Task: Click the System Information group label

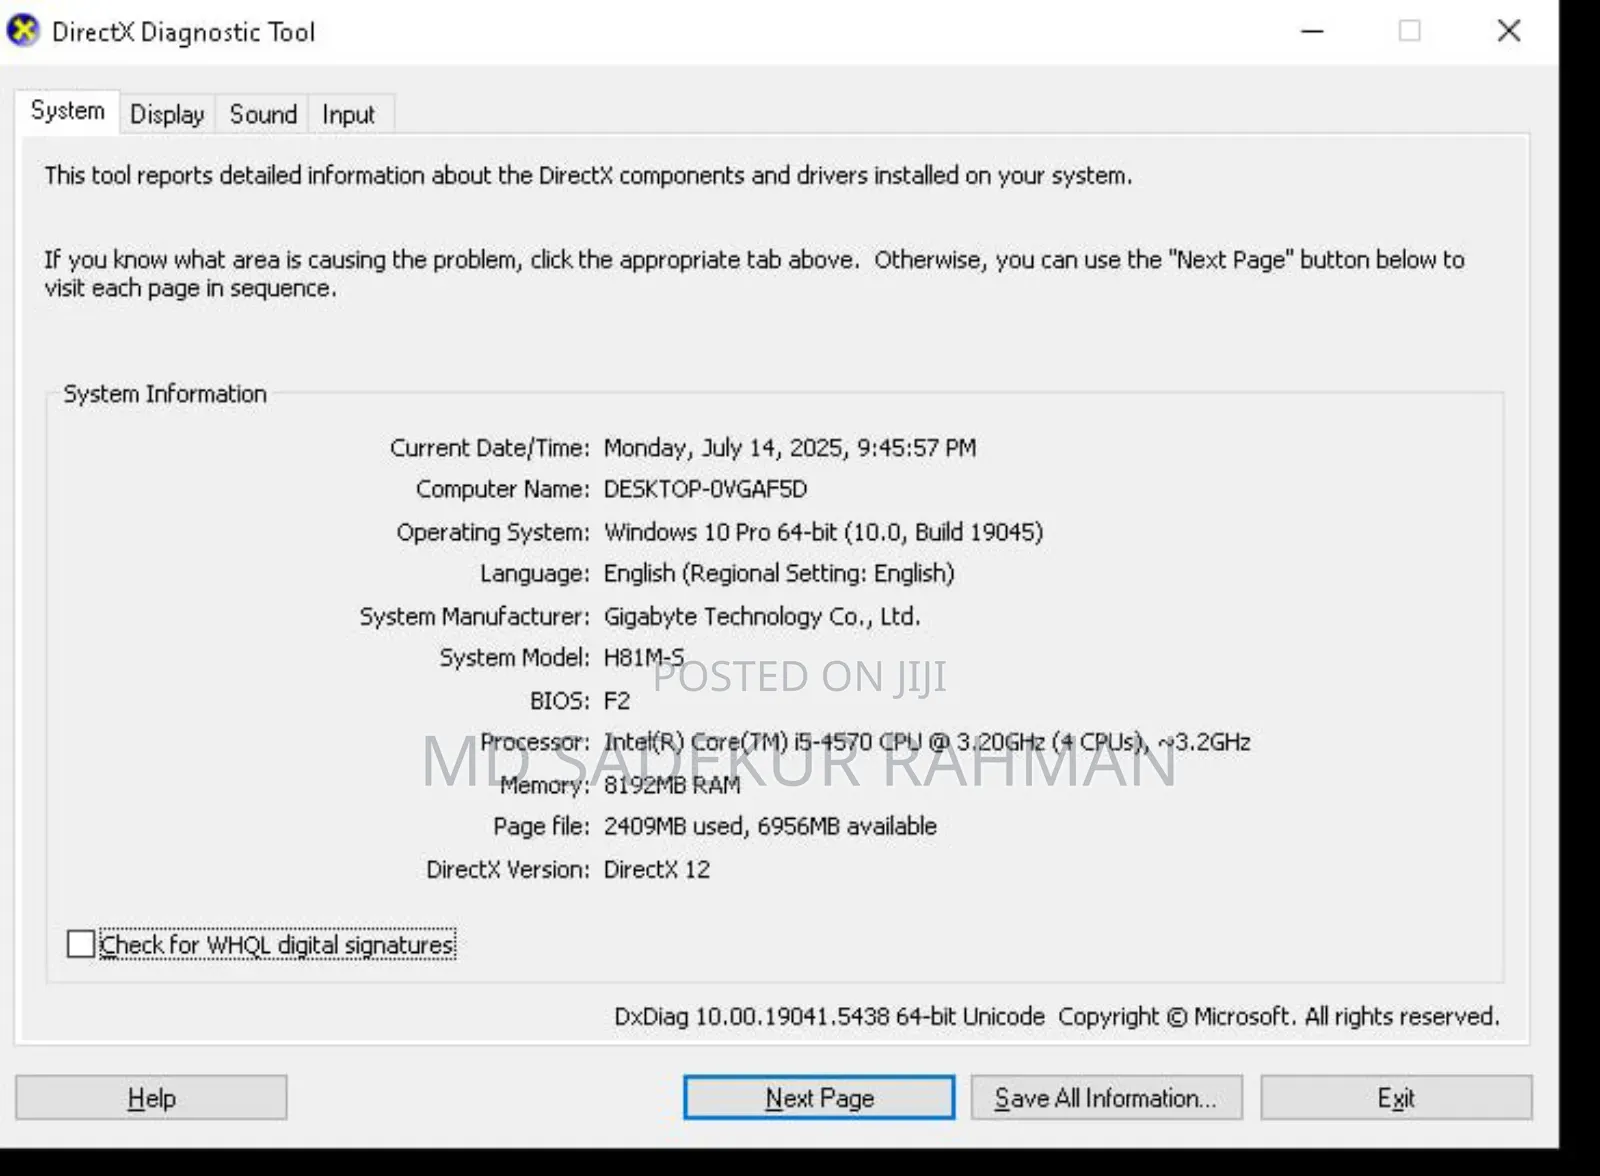Action: tap(165, 394)
